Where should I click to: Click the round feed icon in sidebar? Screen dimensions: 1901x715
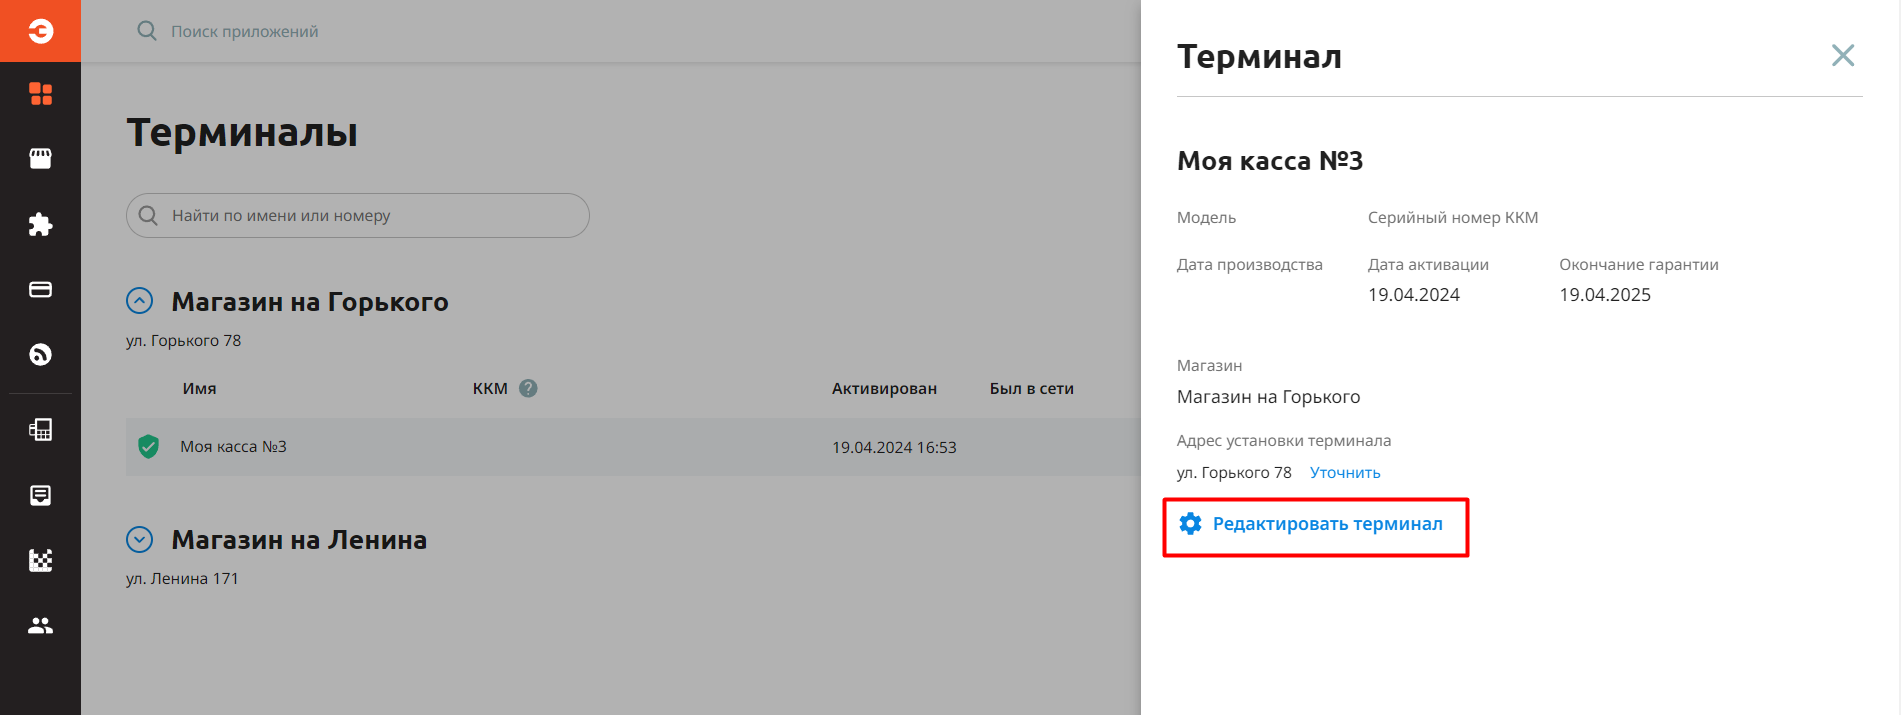(x=40, y=354)
